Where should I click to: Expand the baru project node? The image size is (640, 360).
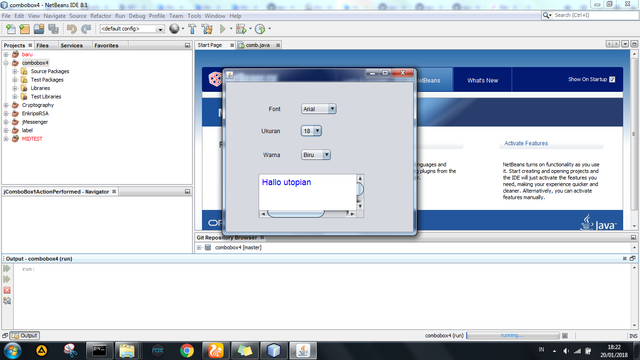click(x=6, y=54)
